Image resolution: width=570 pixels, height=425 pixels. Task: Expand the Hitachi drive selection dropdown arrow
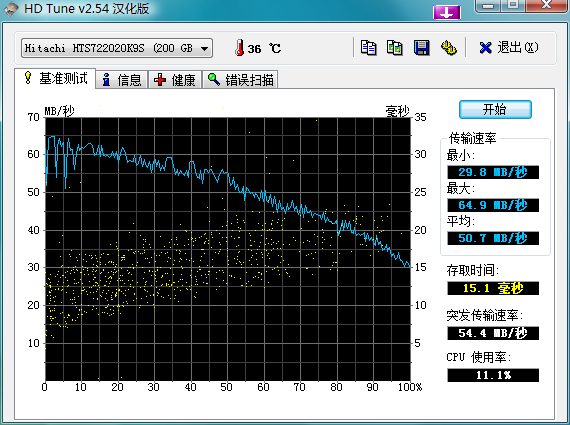tap(205, 48)
